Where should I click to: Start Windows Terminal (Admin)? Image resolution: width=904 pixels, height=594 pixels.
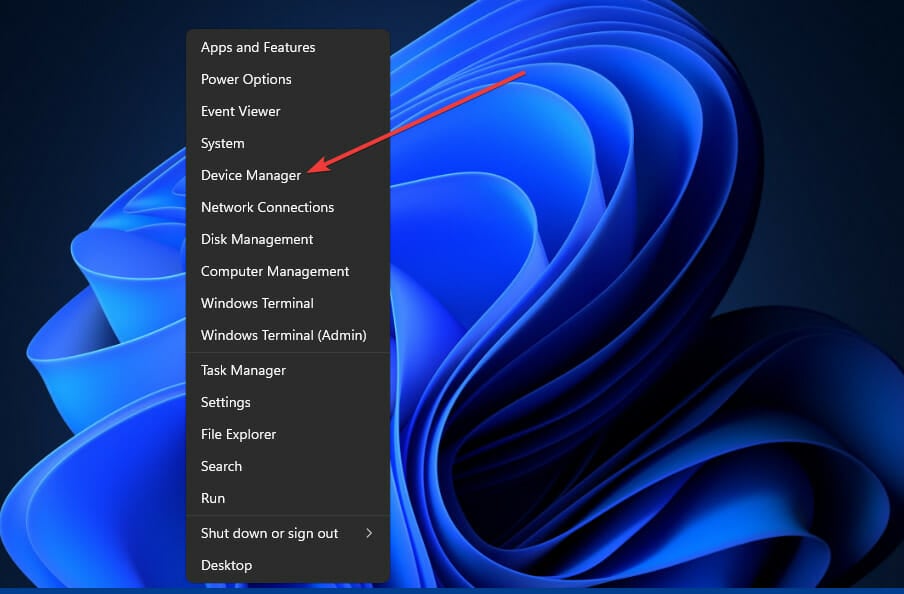pos(288,335)
